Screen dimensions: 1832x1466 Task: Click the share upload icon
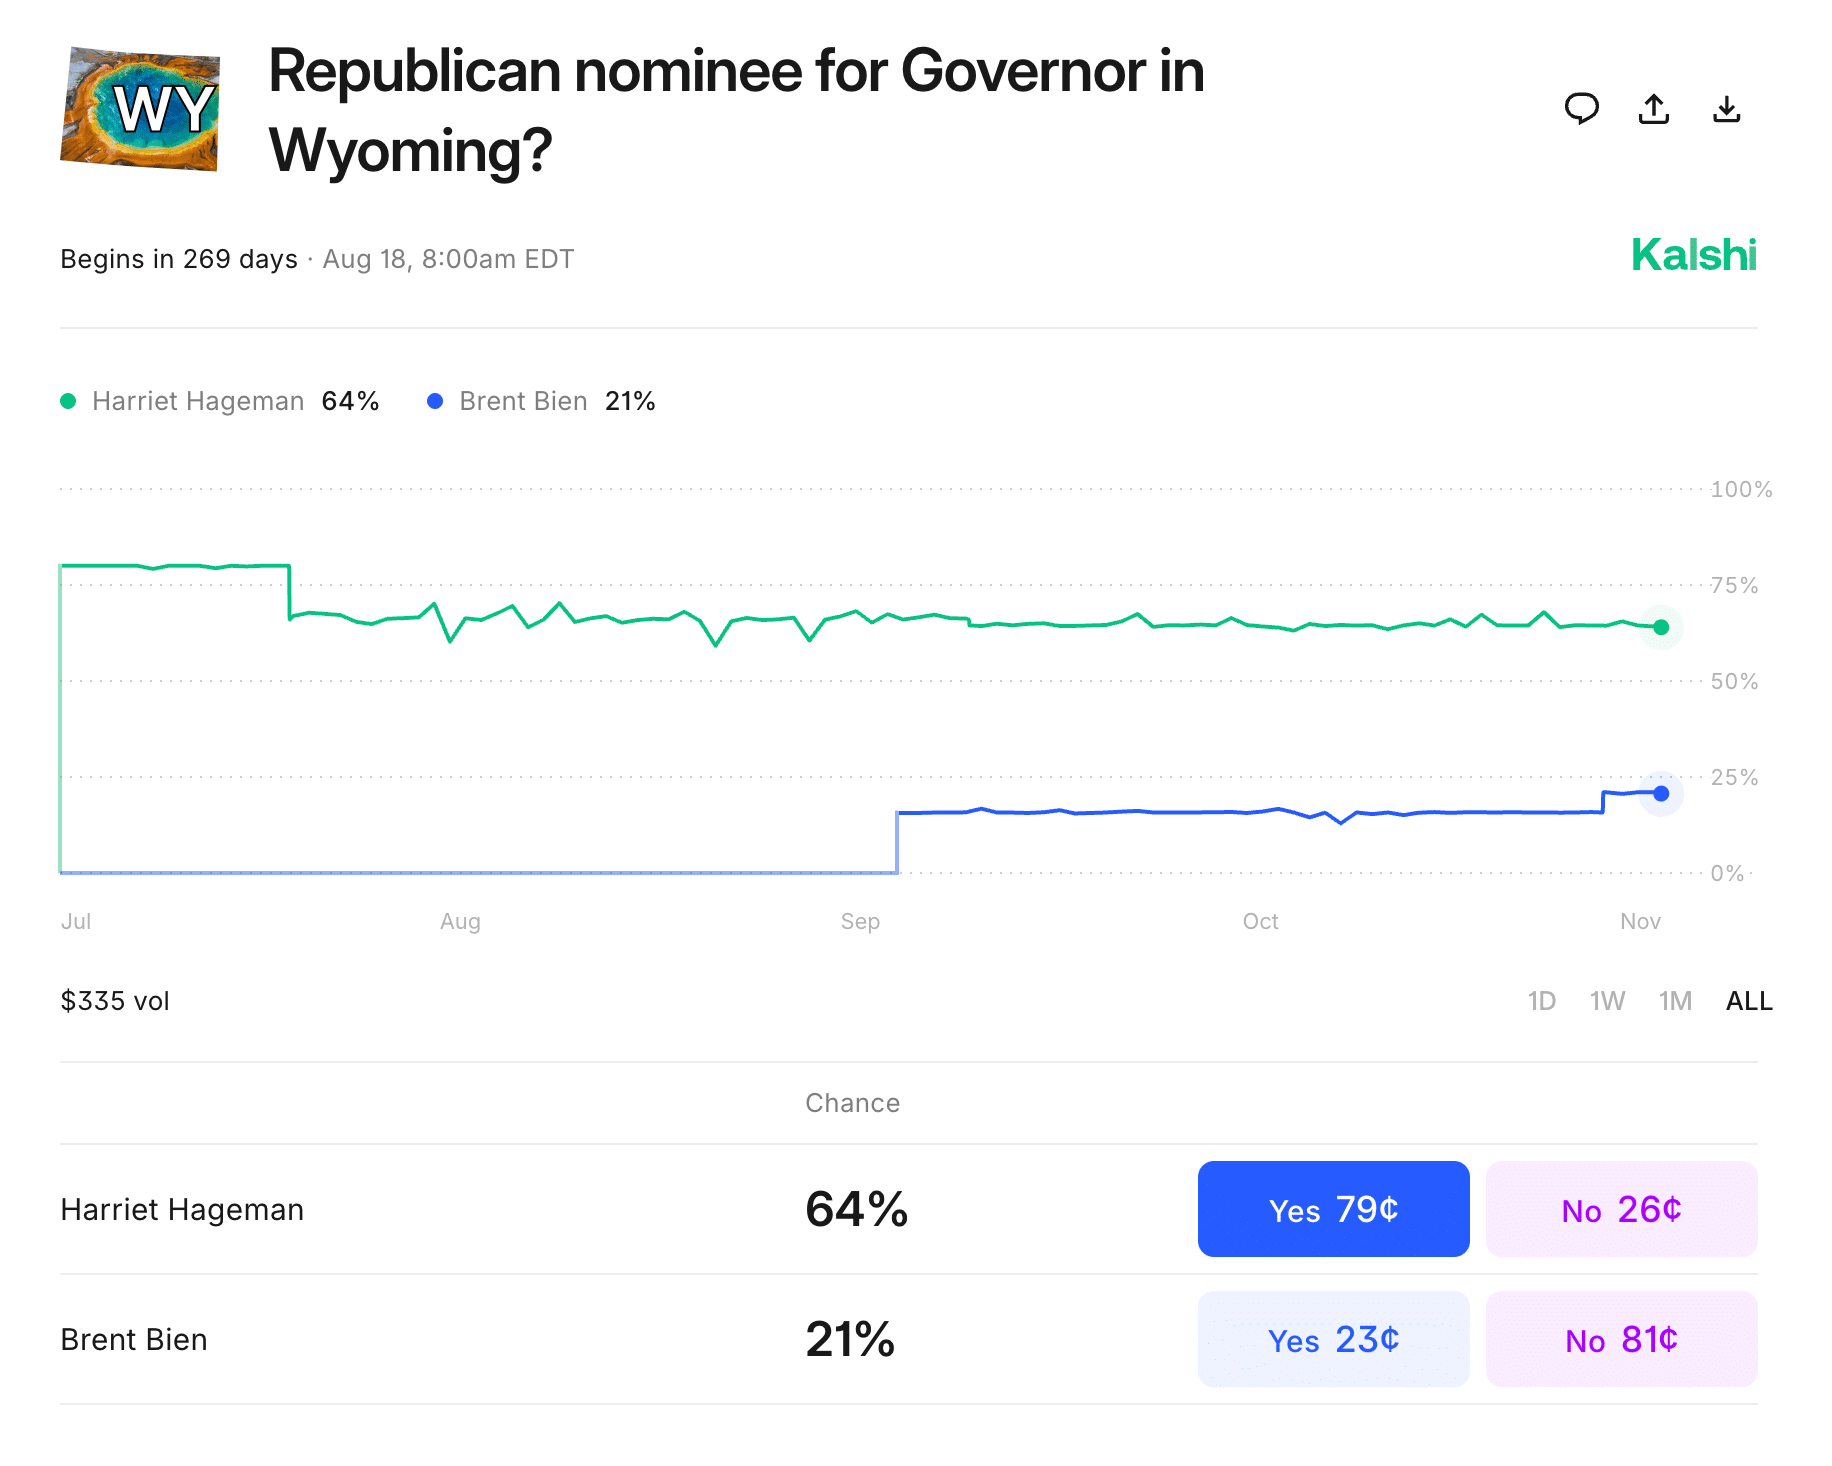click(1654, 108)
